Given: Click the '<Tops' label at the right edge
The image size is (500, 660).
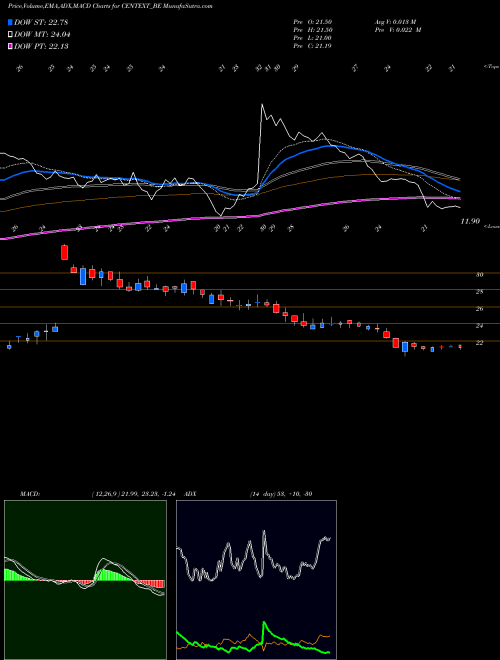Looking at the screenshot, I should click(492, 67).
